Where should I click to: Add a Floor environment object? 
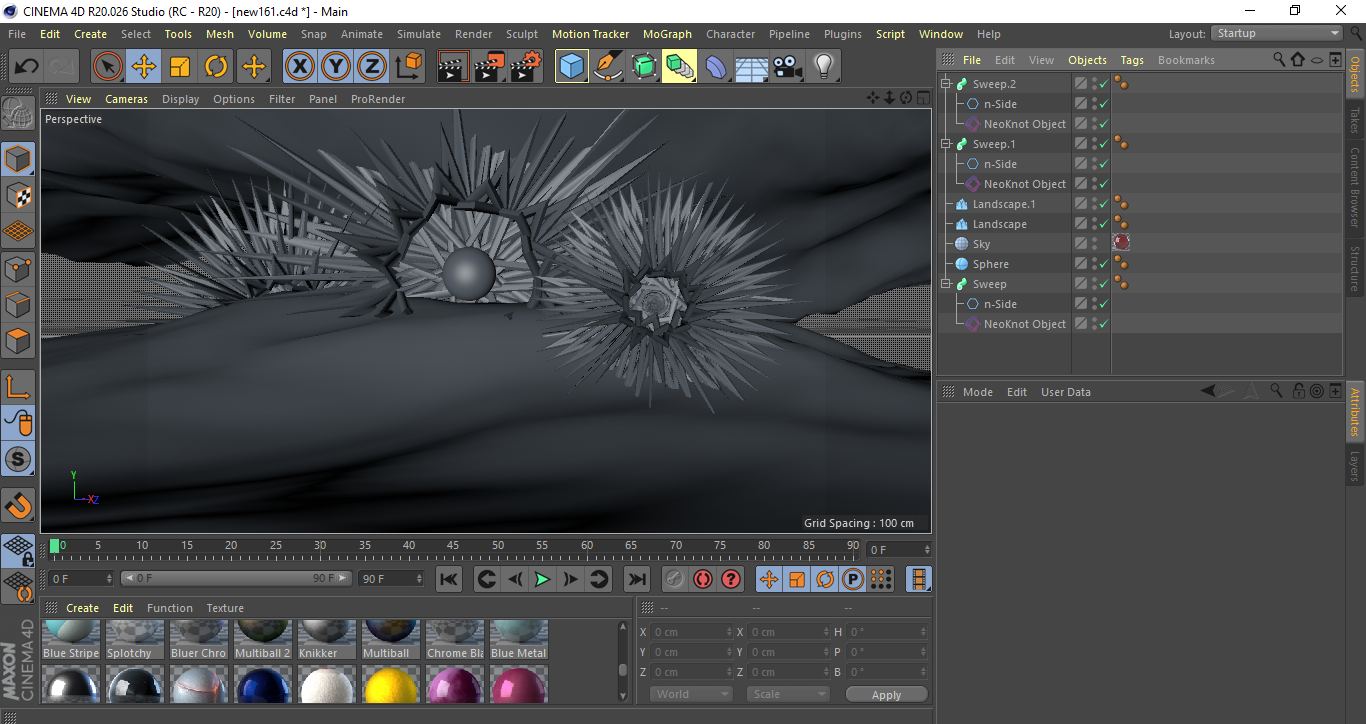(x=752, y=67)
